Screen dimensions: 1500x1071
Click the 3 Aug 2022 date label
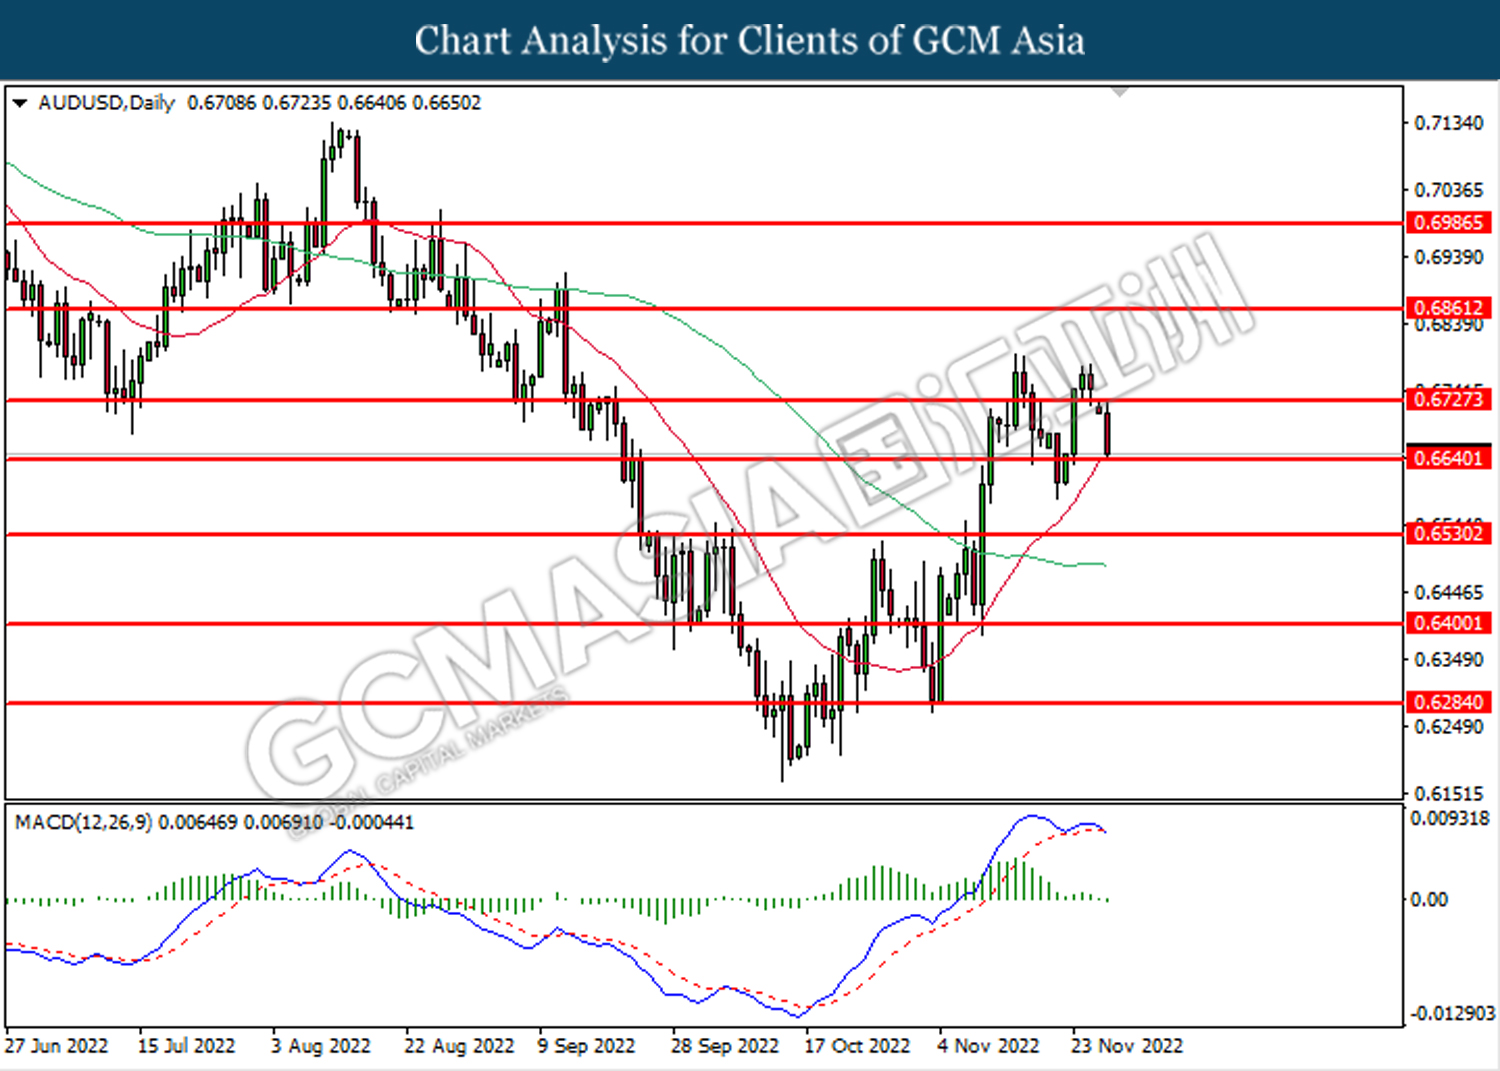pos(320,1046)
